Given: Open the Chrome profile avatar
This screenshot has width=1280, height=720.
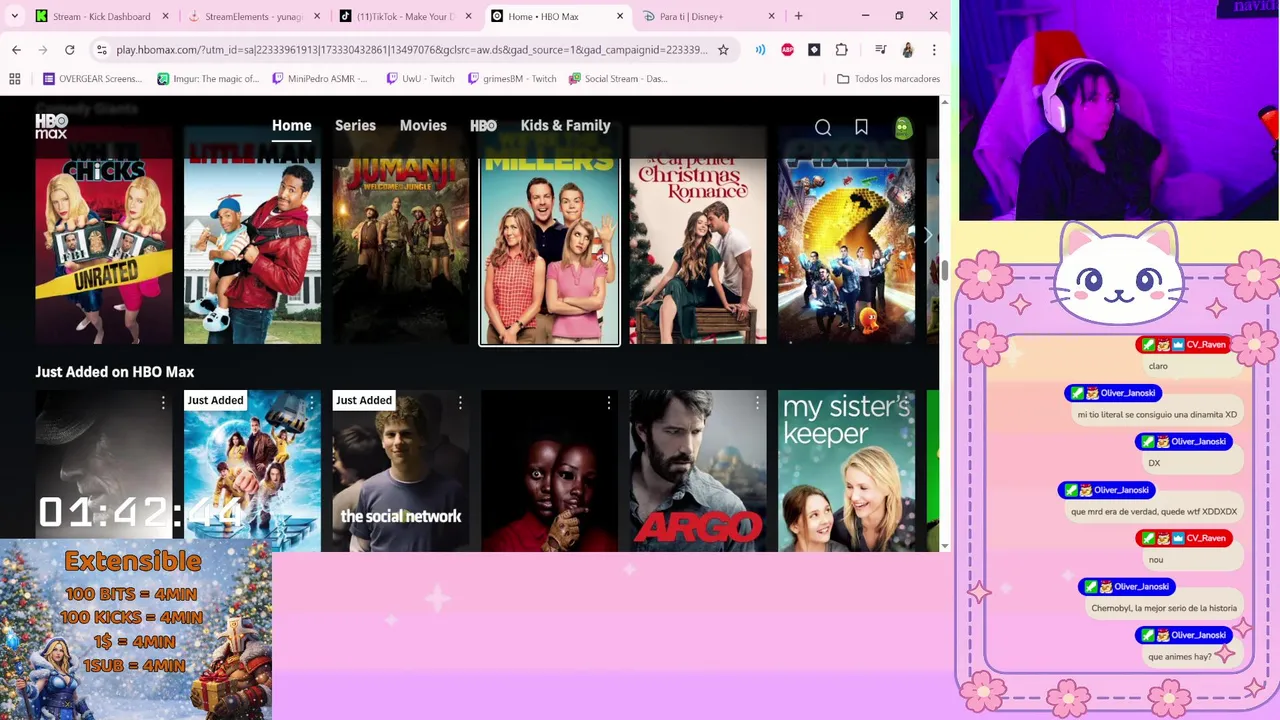Looking at the screenshot, I should 907,49.
